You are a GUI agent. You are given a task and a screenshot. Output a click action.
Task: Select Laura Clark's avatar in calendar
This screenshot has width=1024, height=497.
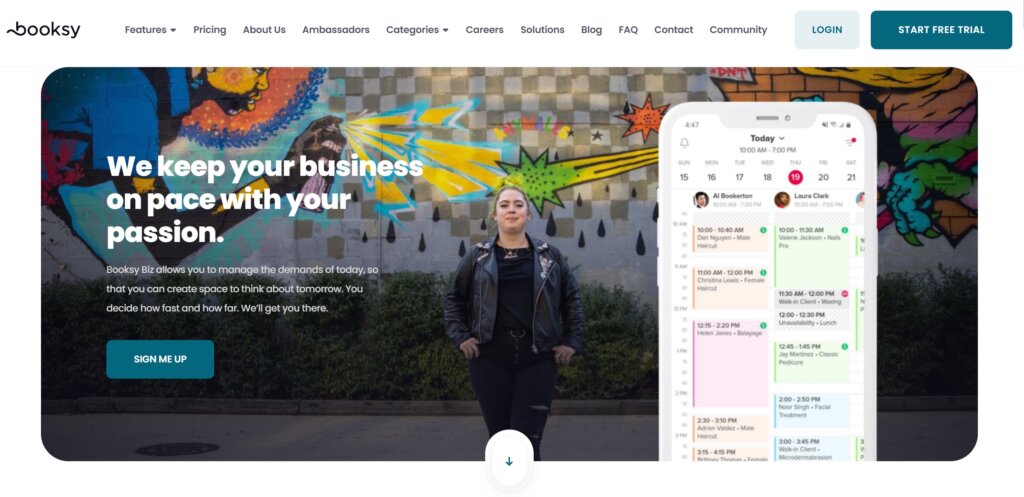click(x=782, y=199)
